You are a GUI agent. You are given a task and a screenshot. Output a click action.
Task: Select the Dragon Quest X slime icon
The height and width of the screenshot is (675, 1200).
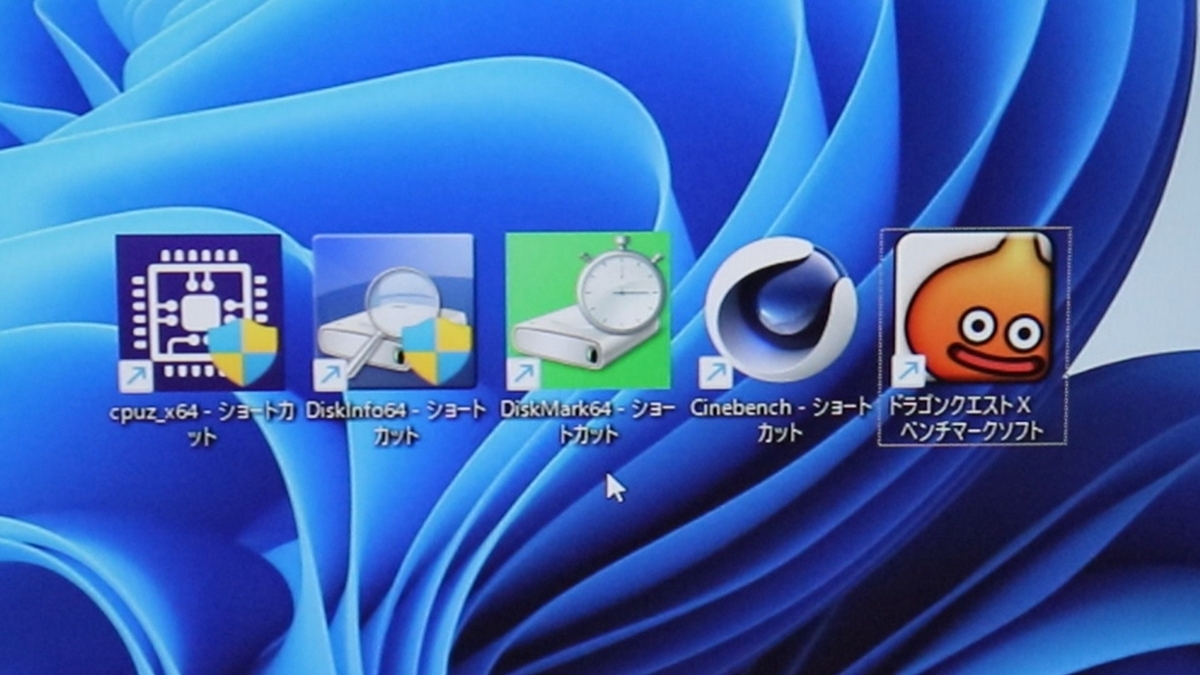[974, 308]
